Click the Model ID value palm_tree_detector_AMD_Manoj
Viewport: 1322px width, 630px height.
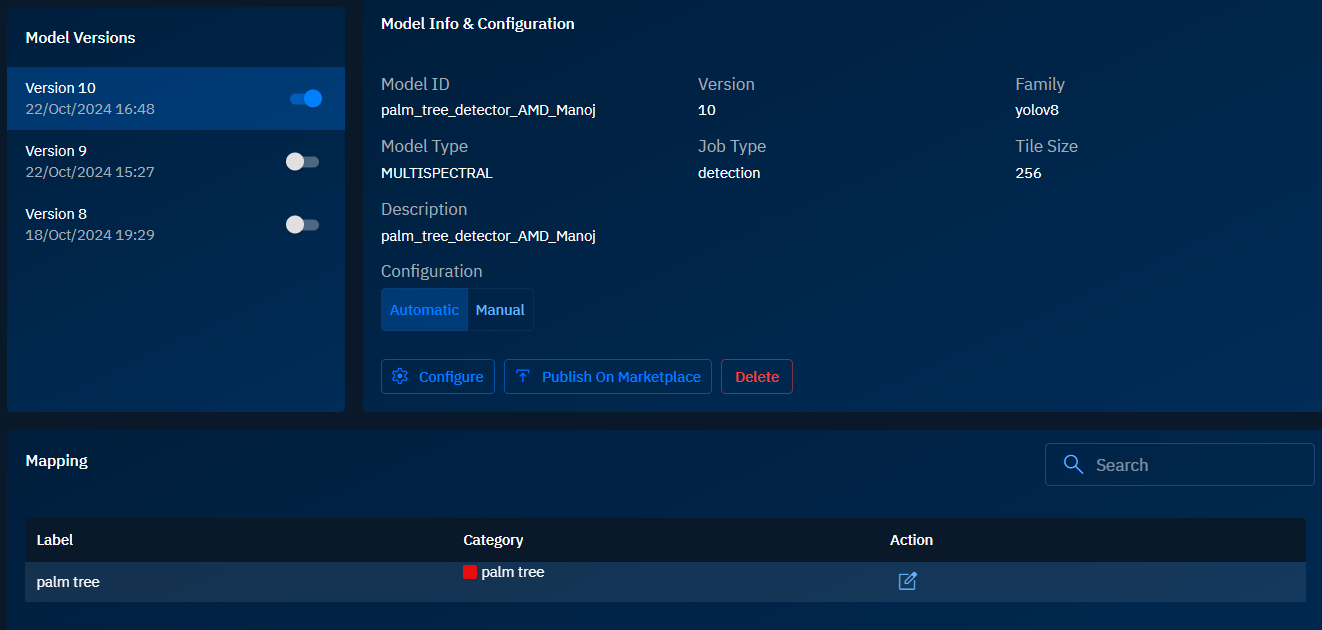(x=488, y=110)
